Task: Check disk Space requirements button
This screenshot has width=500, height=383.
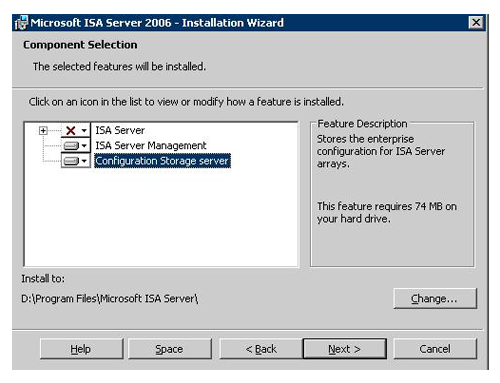Action: [170, 349]
